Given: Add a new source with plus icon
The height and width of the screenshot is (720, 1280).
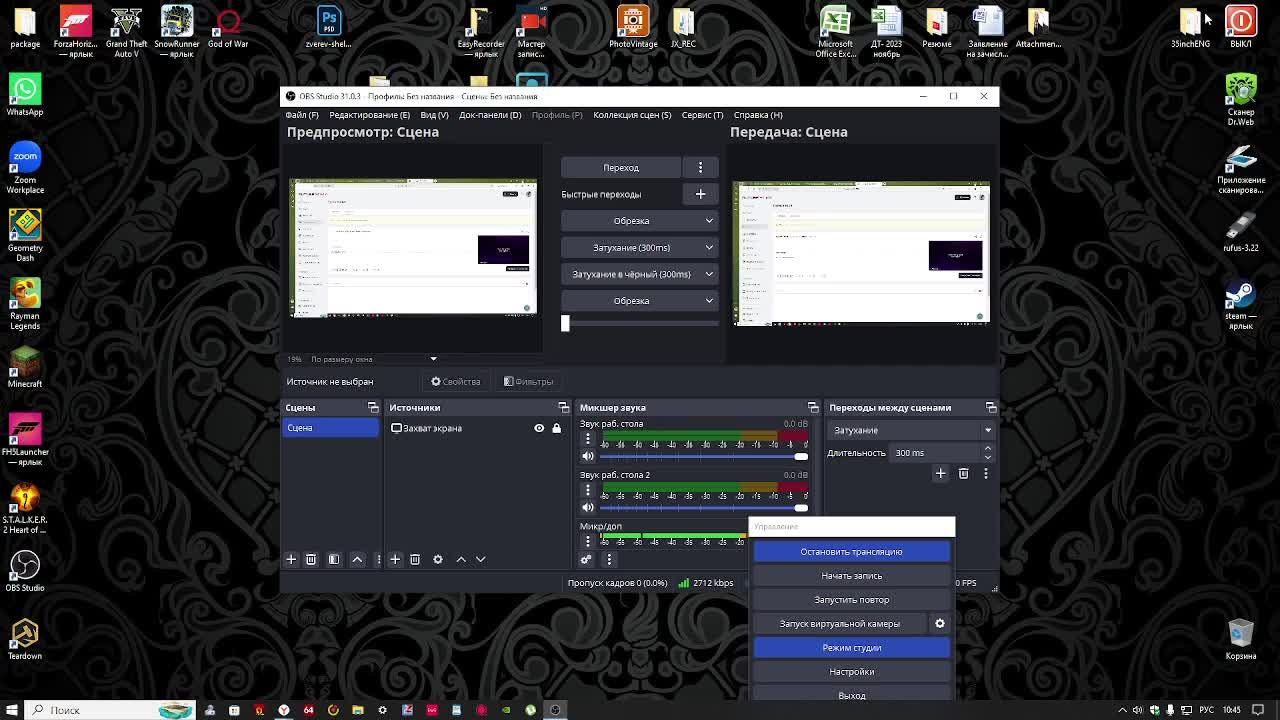Looking at the screenshot, I should (395, 559).
